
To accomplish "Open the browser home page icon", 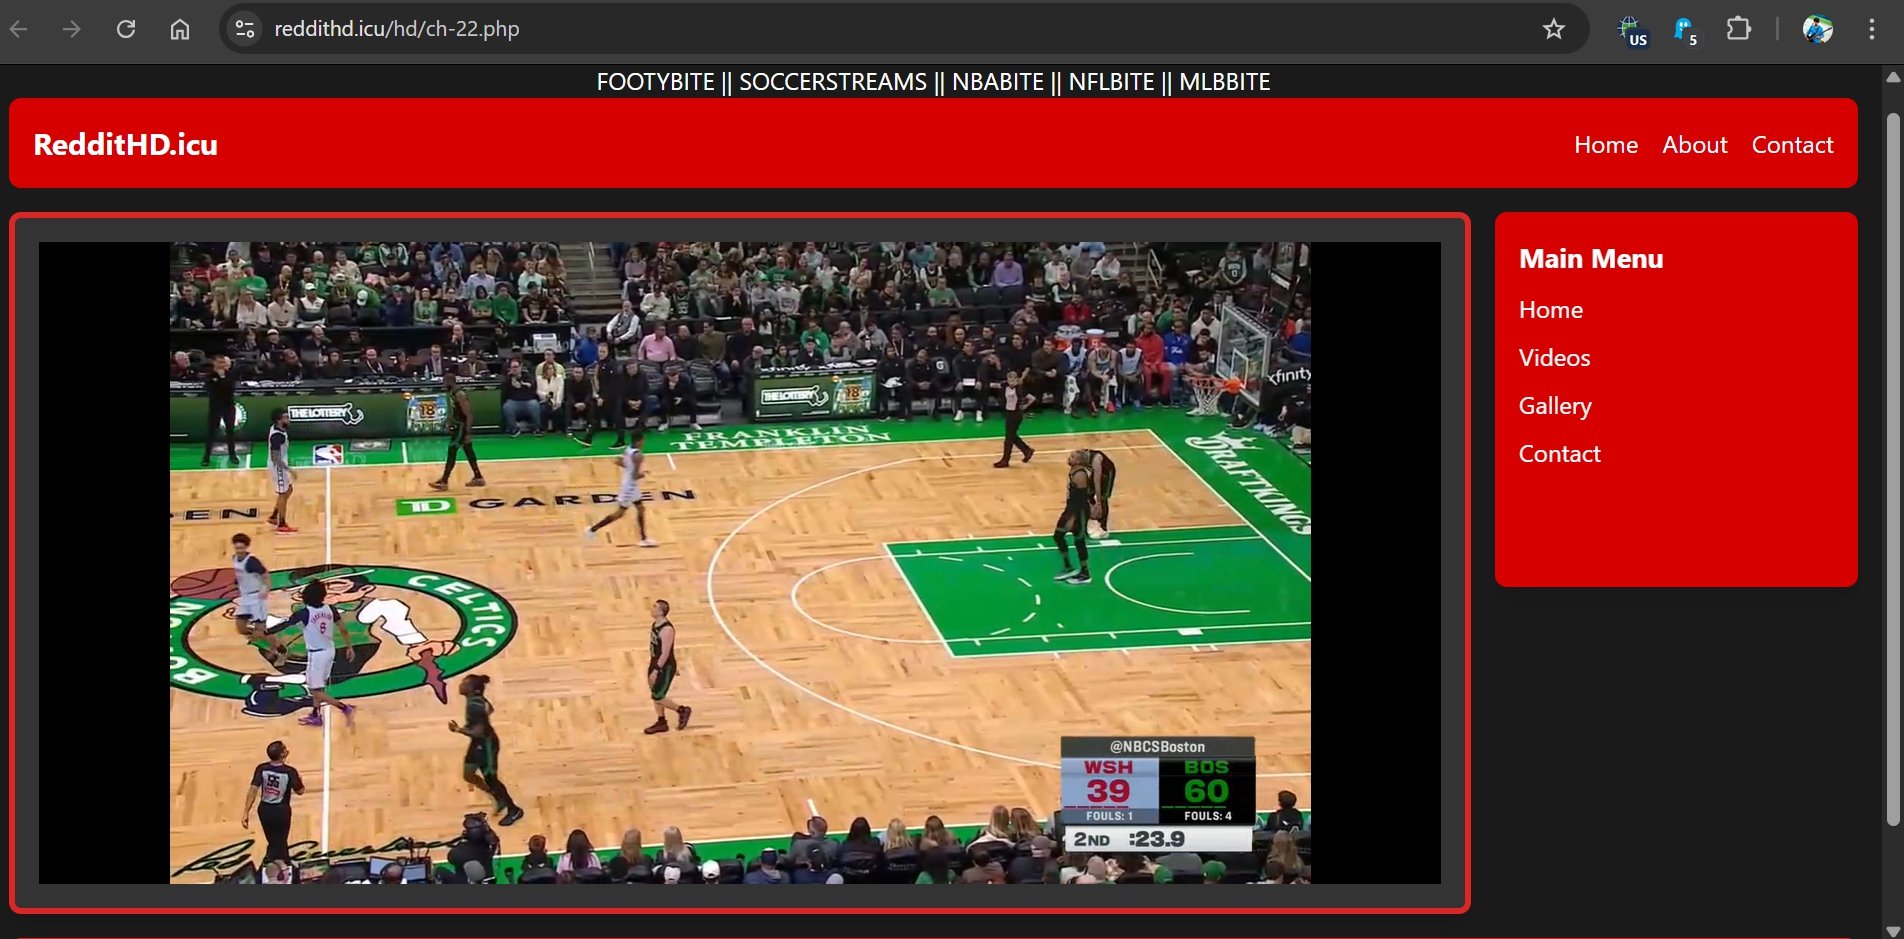I will pos(179,29).
